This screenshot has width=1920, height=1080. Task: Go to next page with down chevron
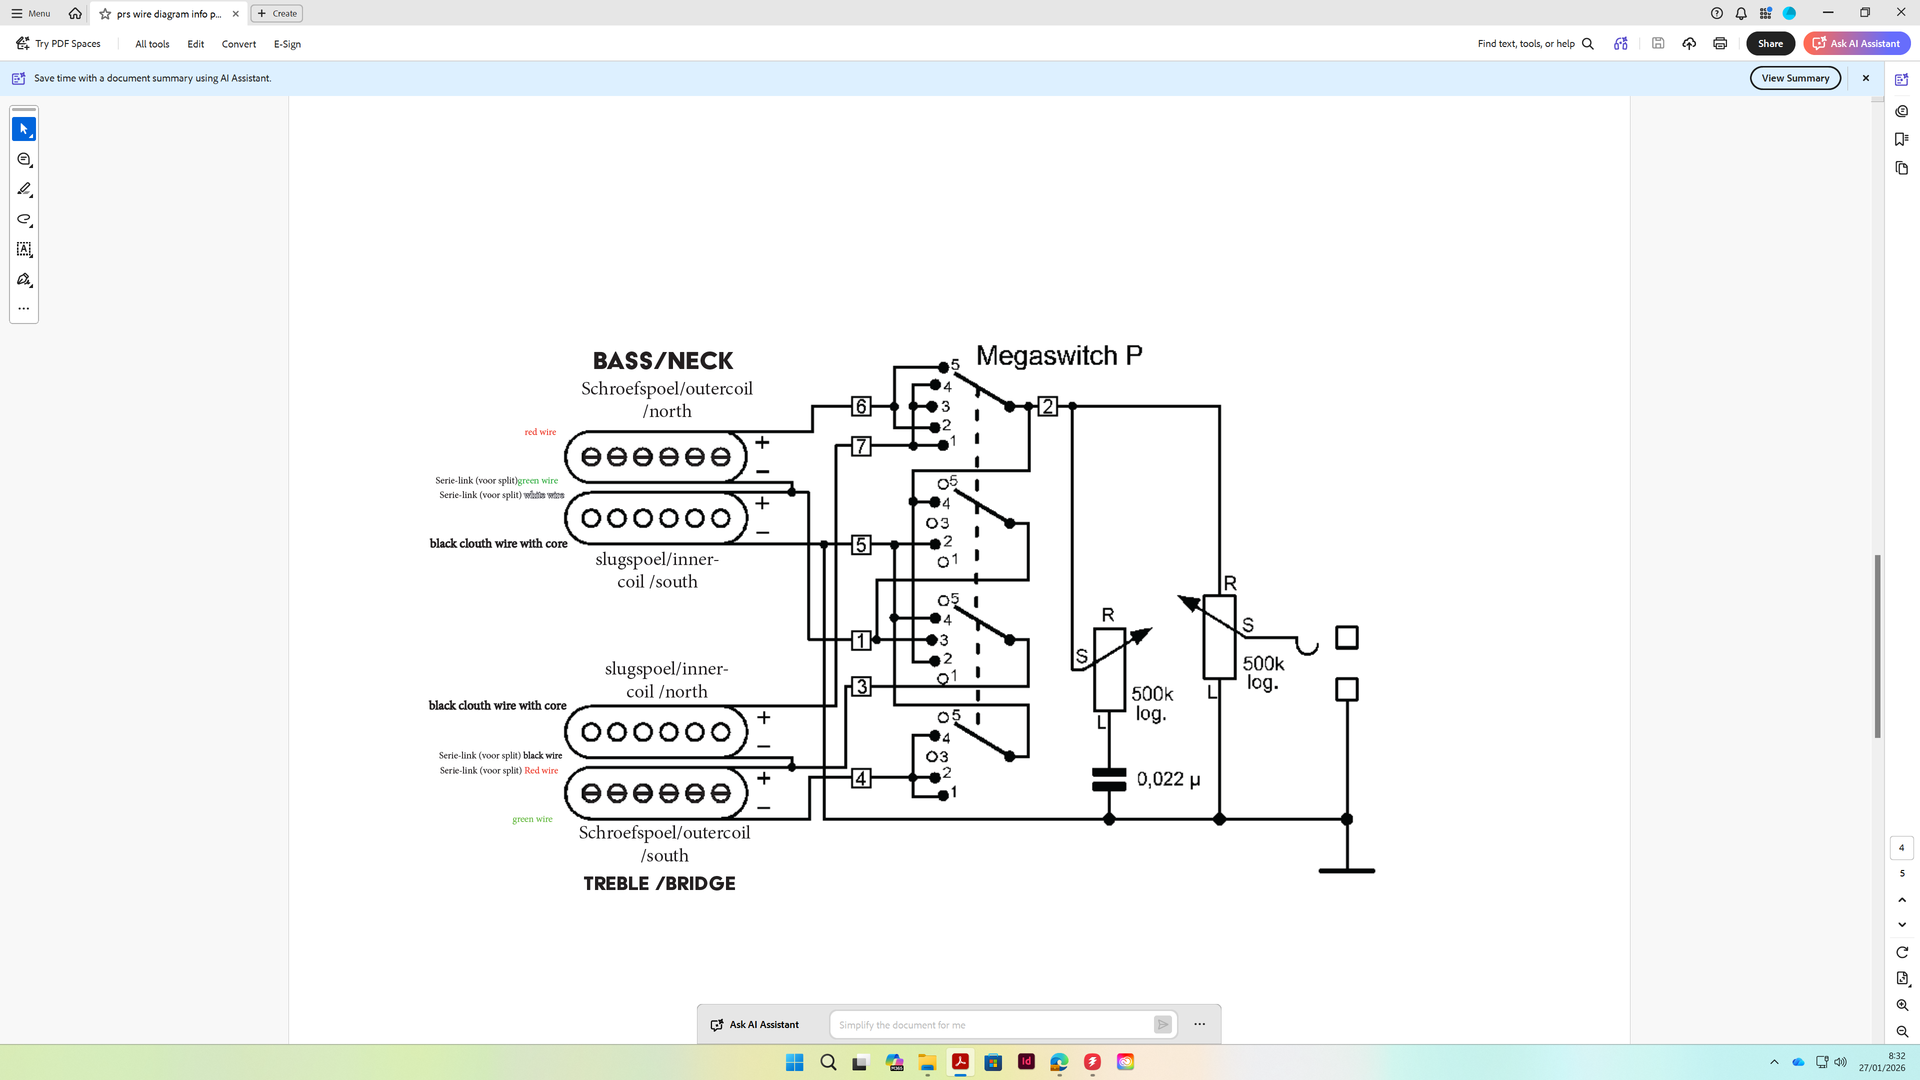[x=1901, y=925]
